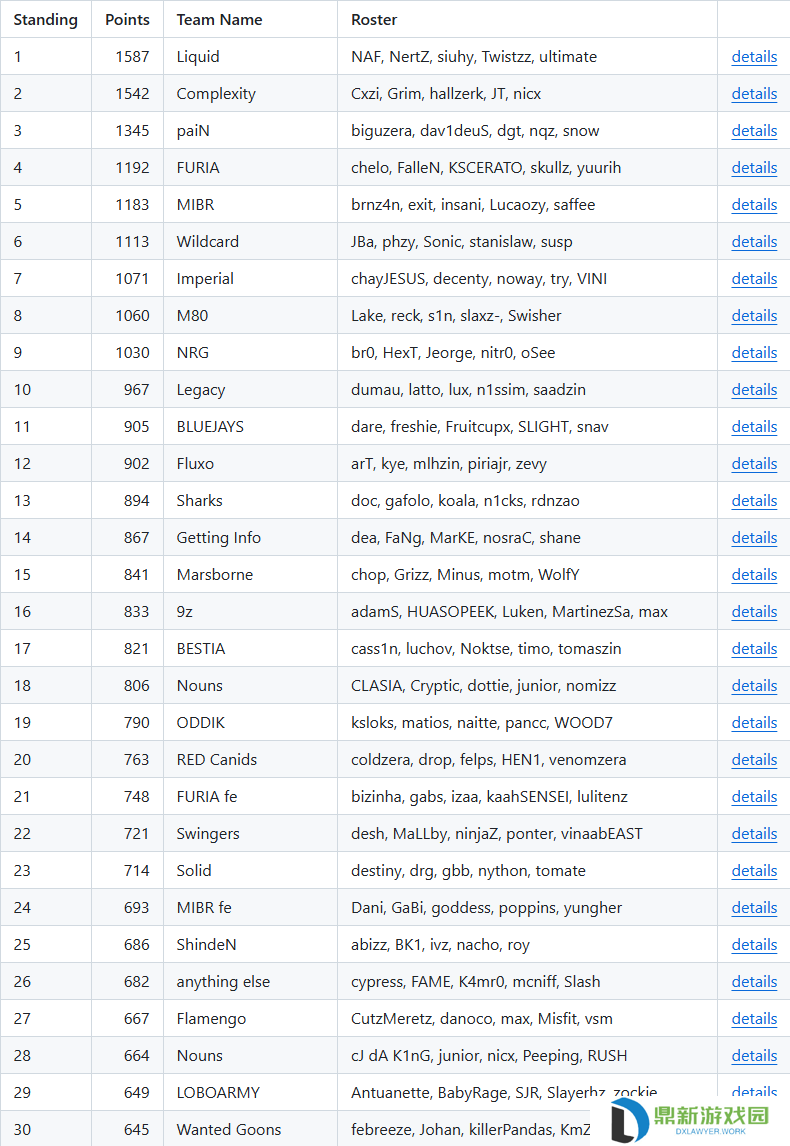This screenshot has width=790, height=1146.
Task: Click roster 'adamS, HUASOPEEK, Luken, MartinezSa, max'
Action: pos(509,612)
